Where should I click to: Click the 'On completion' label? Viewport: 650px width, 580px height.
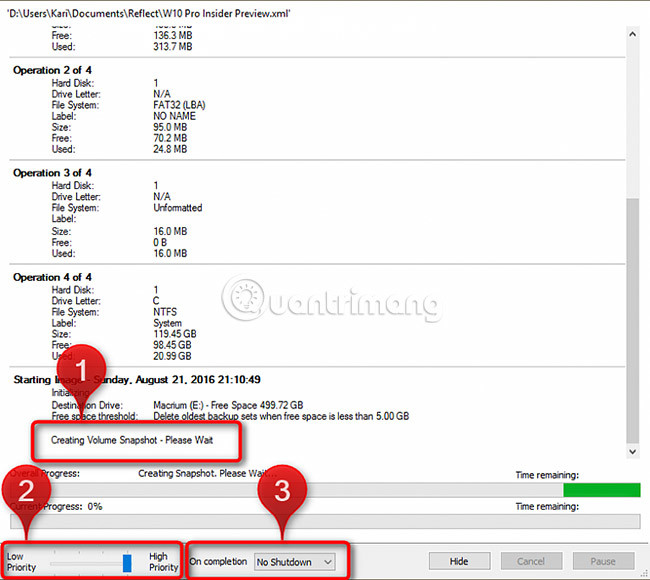pos(218,562)
